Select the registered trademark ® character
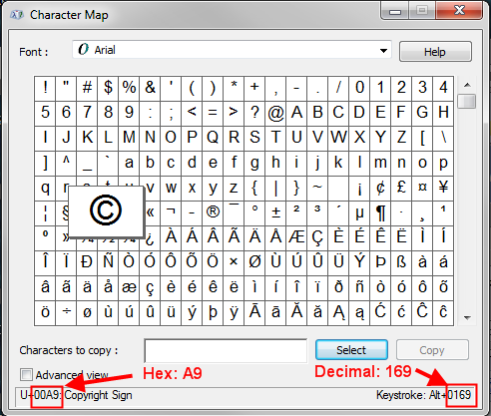This screenshot has height=416, width=491. [x=213, y=212]
